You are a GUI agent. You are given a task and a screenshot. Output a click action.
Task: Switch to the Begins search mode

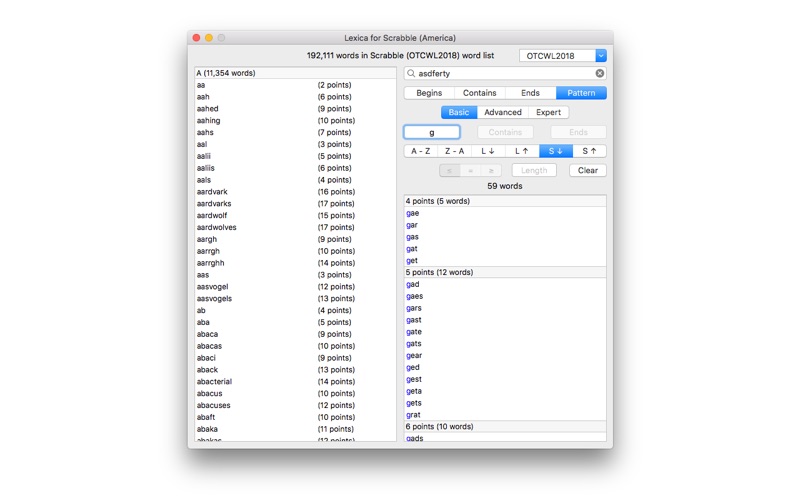pos(429,93)
